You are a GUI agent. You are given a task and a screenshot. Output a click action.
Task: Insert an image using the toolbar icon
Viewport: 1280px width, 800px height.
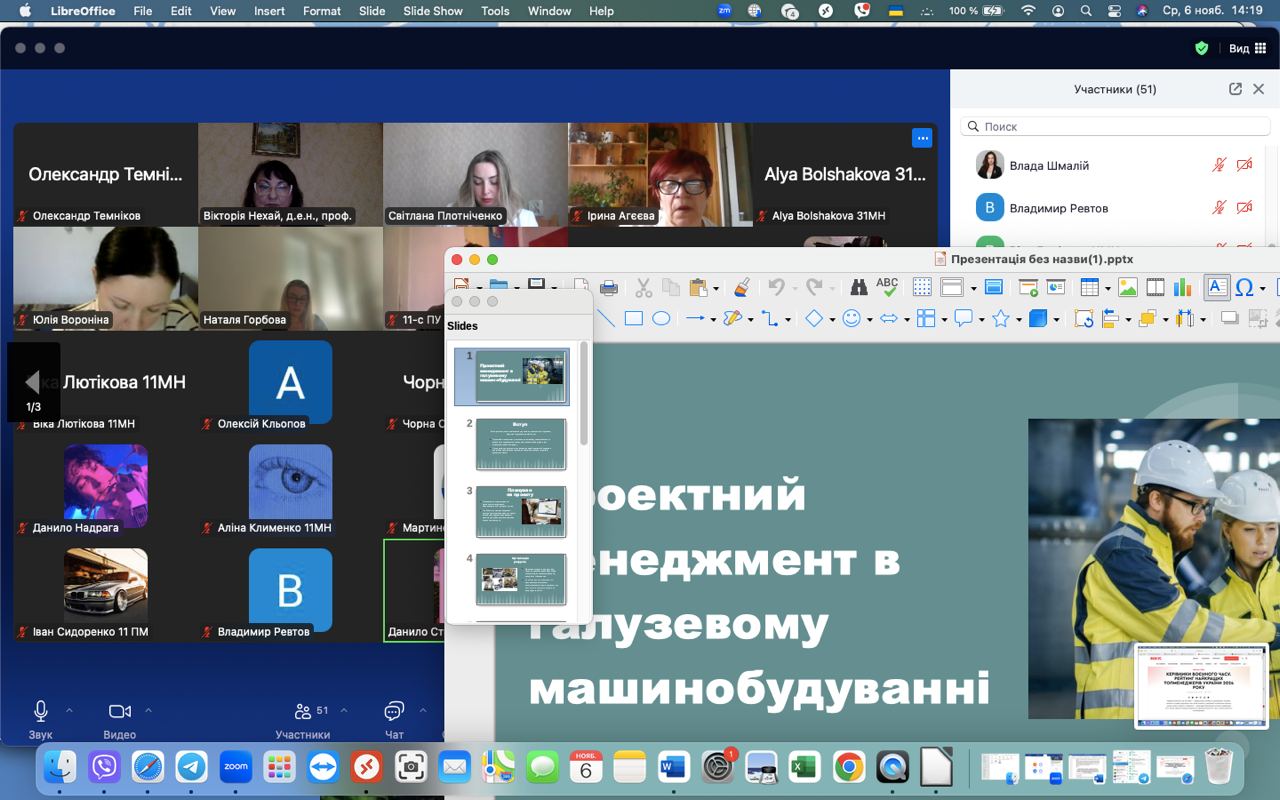coord(1127,288)
